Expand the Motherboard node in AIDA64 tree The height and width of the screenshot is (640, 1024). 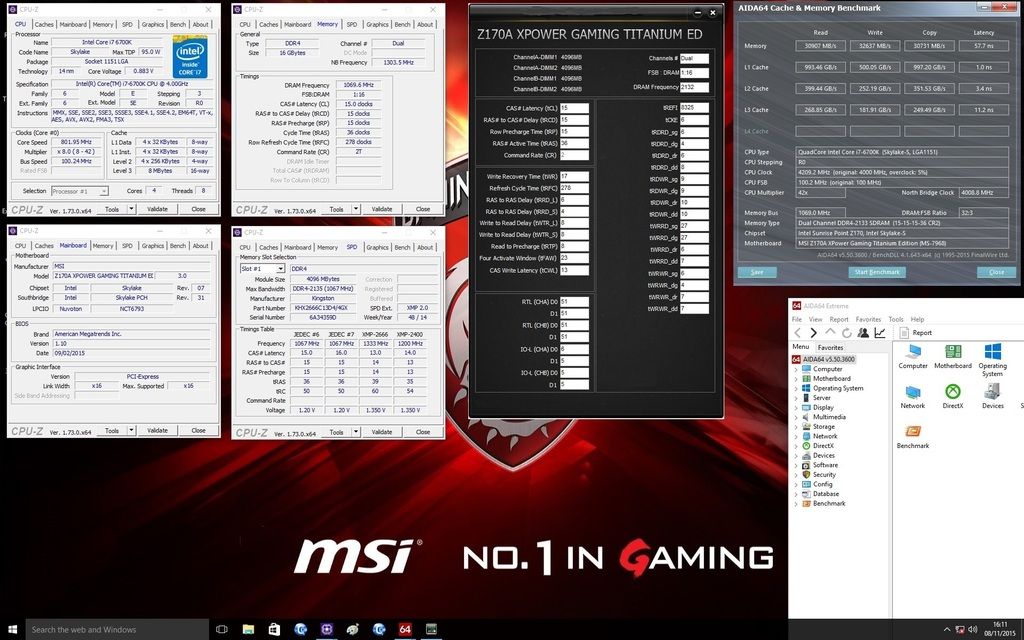pyautogui.click(x=796, y=379)
